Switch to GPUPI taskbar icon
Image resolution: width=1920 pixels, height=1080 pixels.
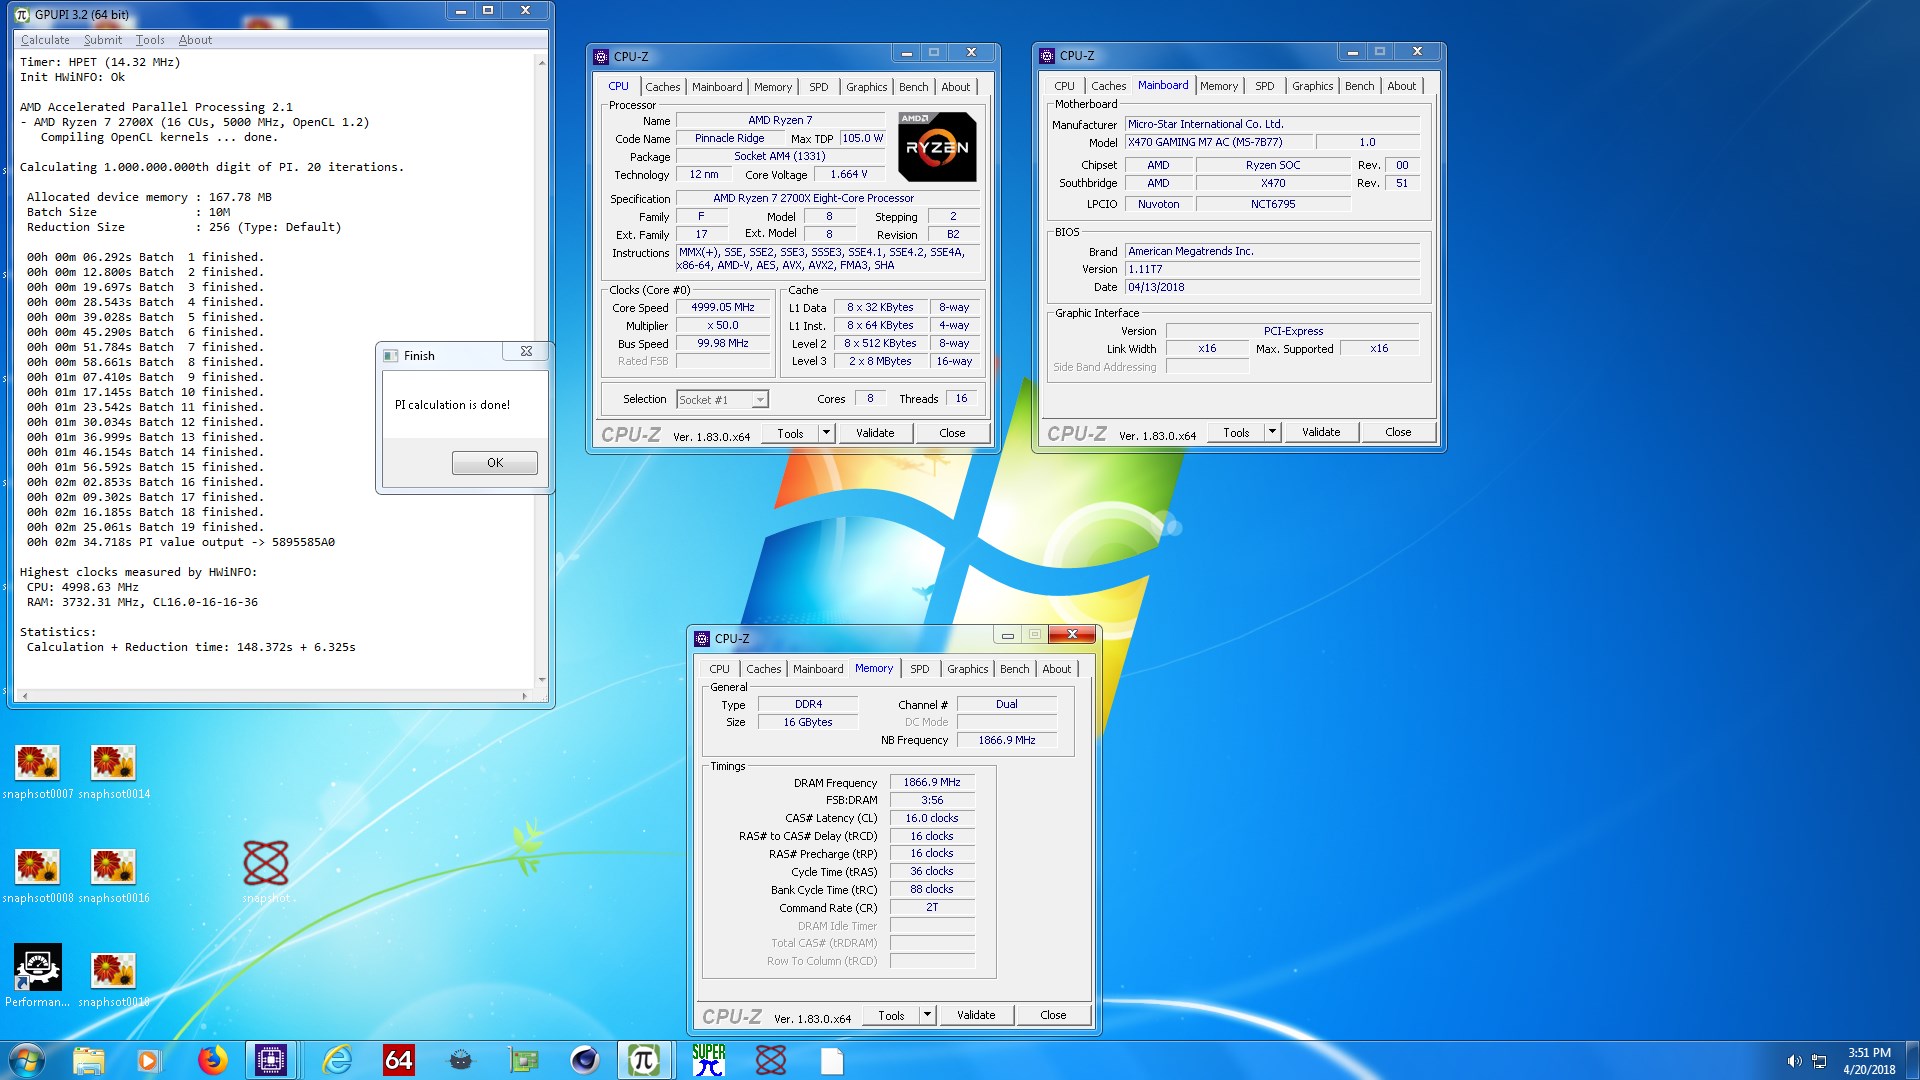click(x=644, y=1060)
